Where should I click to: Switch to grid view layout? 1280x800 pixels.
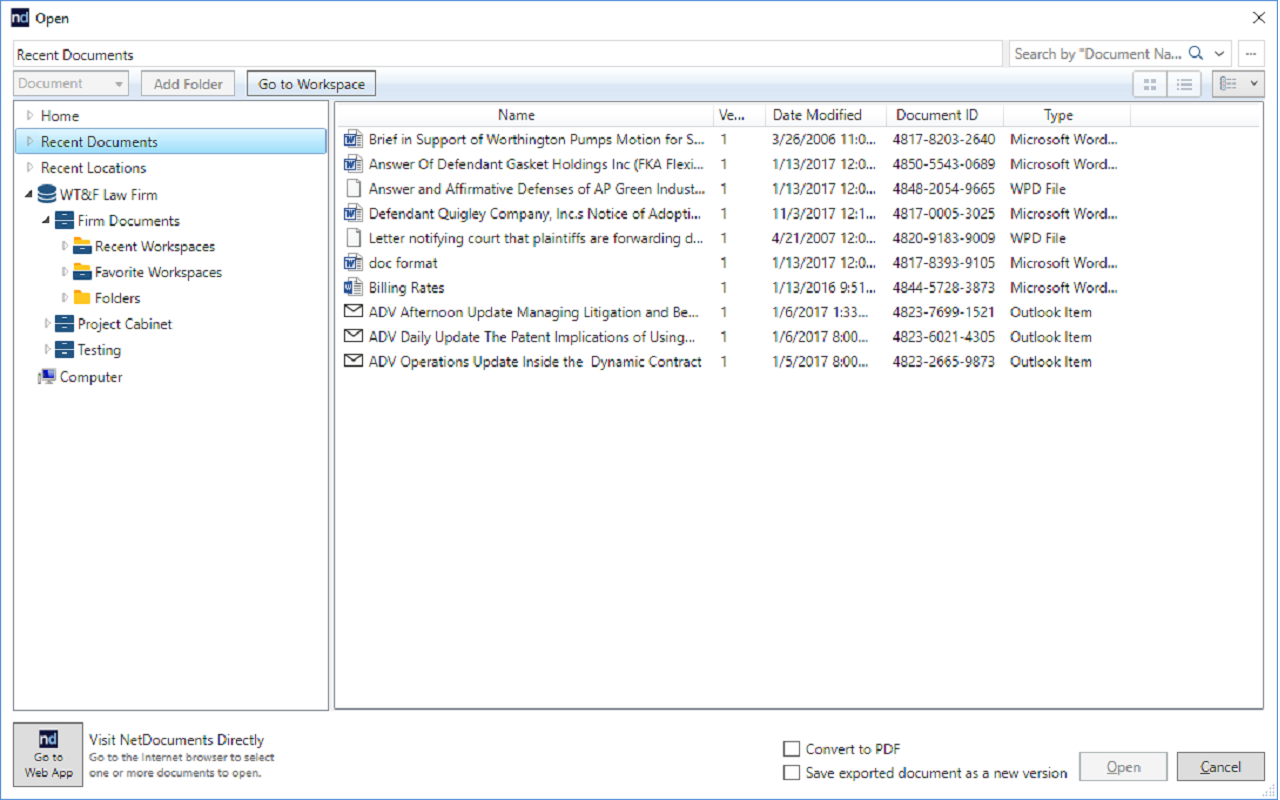[x=1148, y=83]
